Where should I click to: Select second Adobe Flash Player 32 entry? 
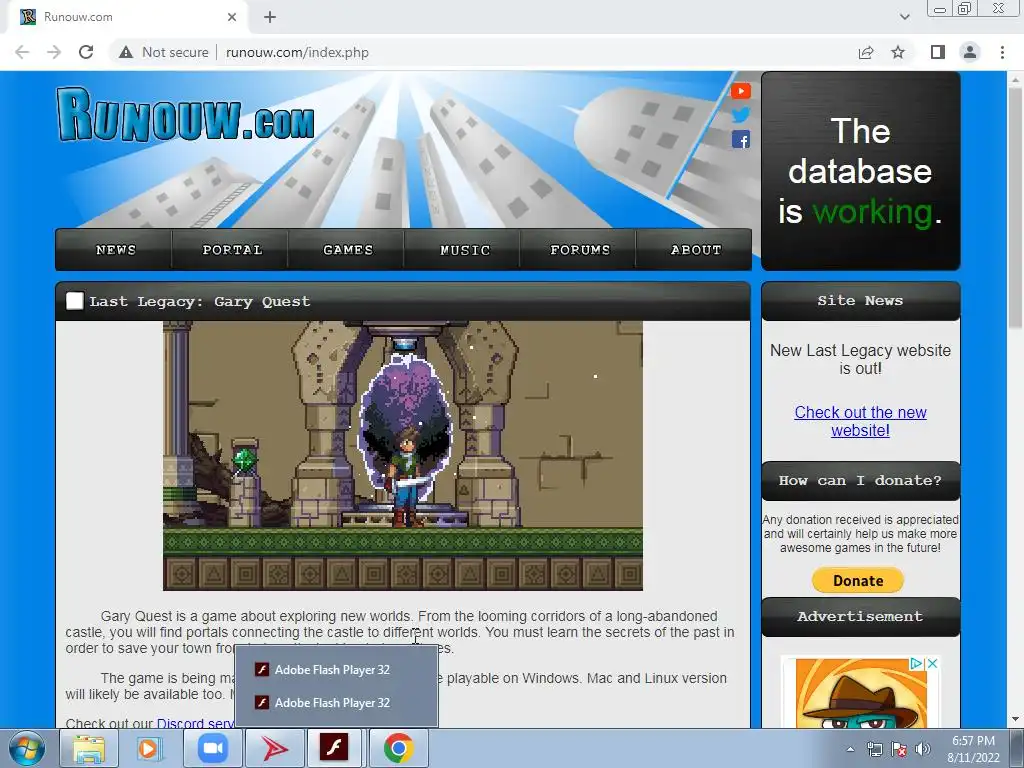336,703
